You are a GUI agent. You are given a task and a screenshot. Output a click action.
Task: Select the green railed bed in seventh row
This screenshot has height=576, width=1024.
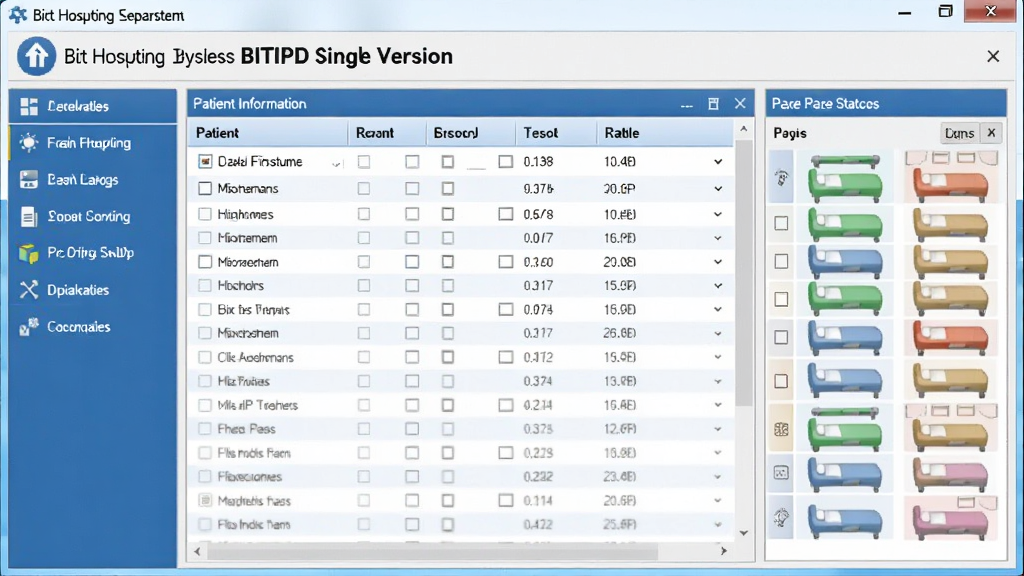[845, 429]
